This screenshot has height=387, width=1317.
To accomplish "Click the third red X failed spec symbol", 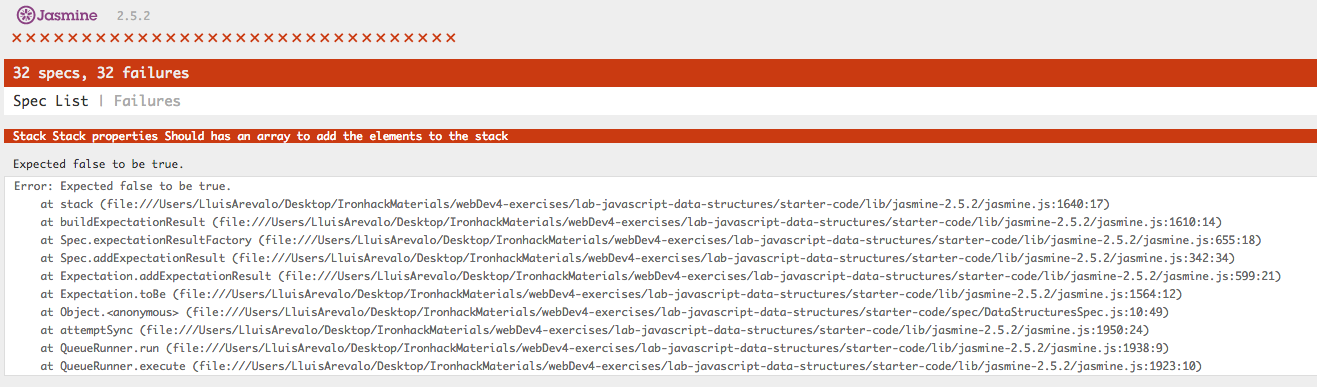I will pyautogui.click(x=44, y=39).
